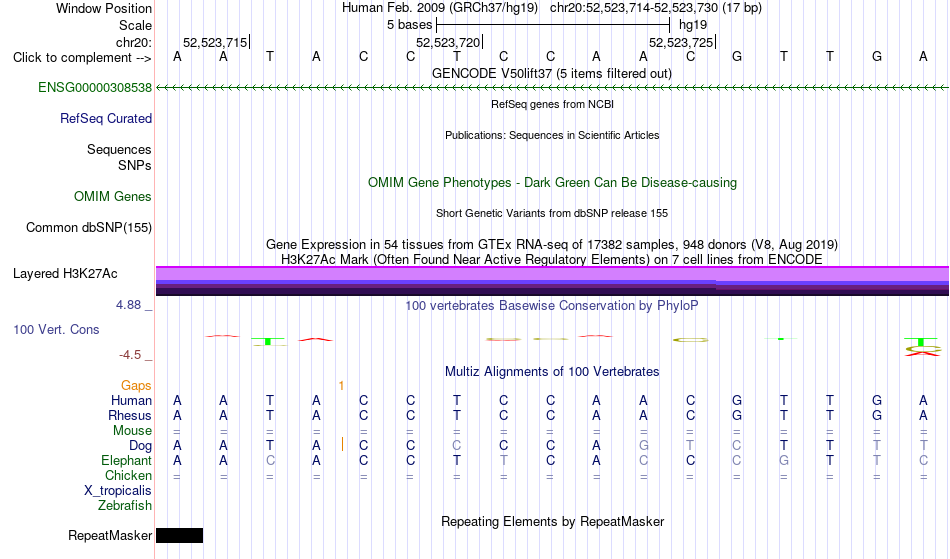Click the Window Position label
950x559 pixels.
[x=104, y=8]
